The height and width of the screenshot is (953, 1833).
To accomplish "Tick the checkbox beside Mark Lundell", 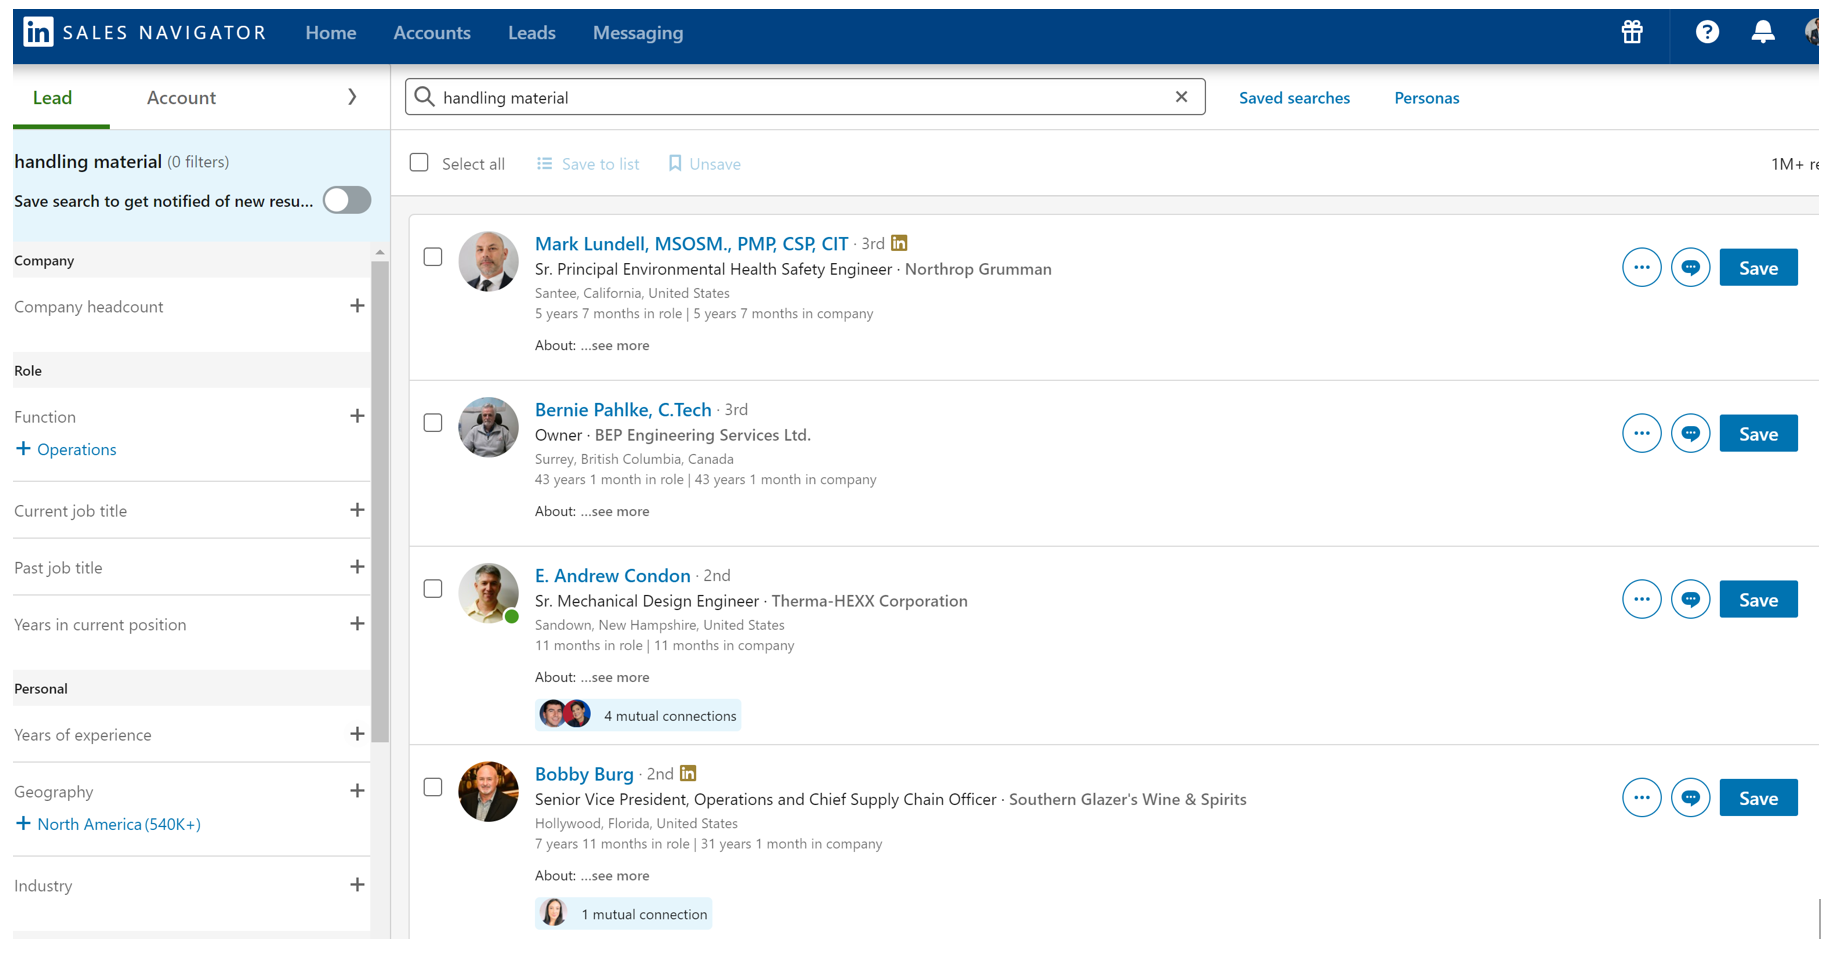I will [433, 257].
